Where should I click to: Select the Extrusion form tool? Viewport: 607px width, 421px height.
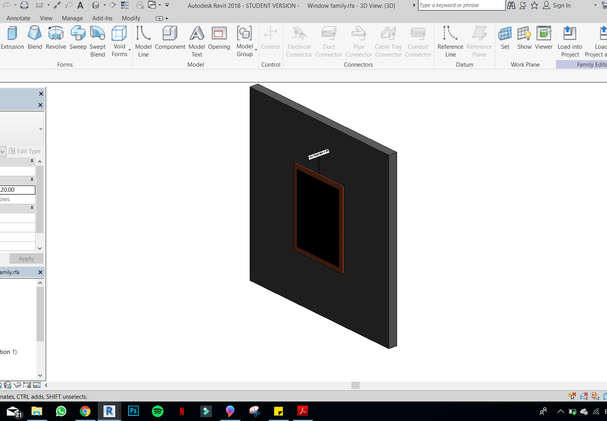(12, 38)
